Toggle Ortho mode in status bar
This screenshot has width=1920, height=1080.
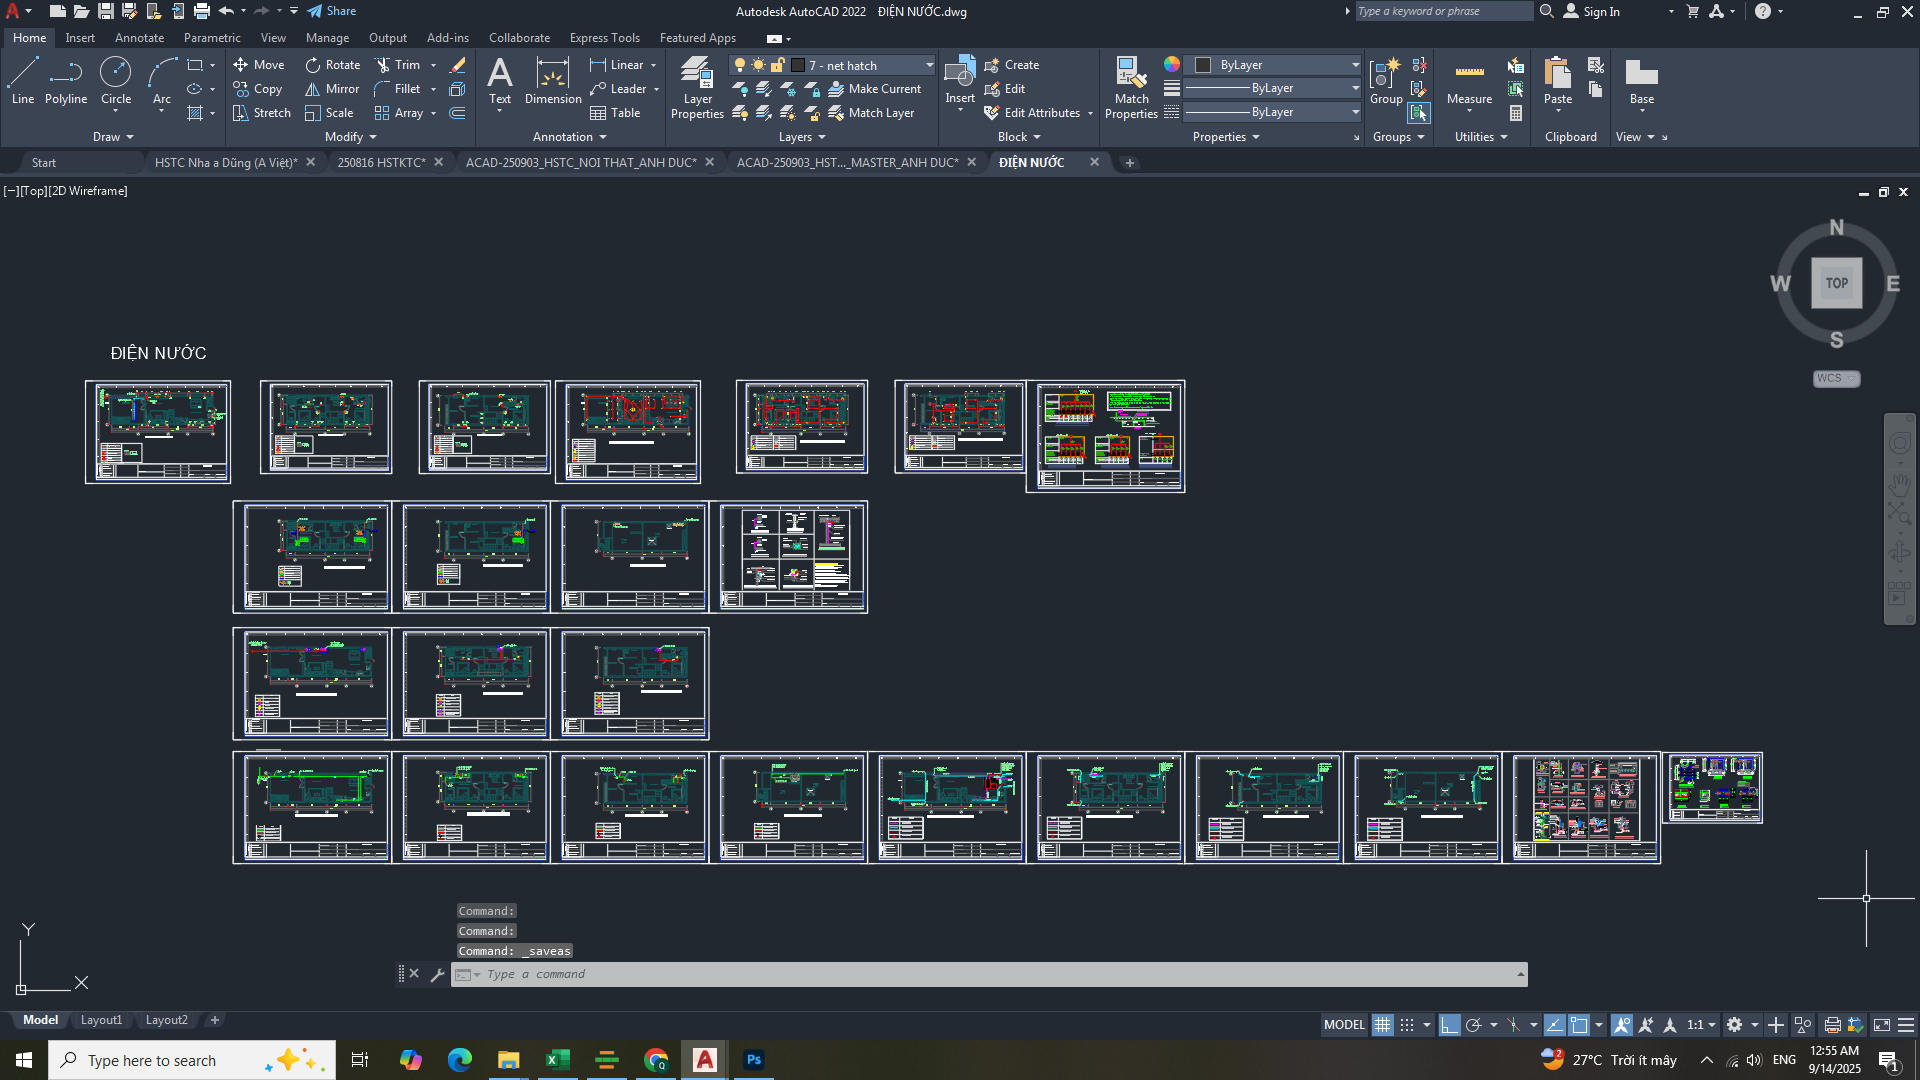[1449, 1025]
